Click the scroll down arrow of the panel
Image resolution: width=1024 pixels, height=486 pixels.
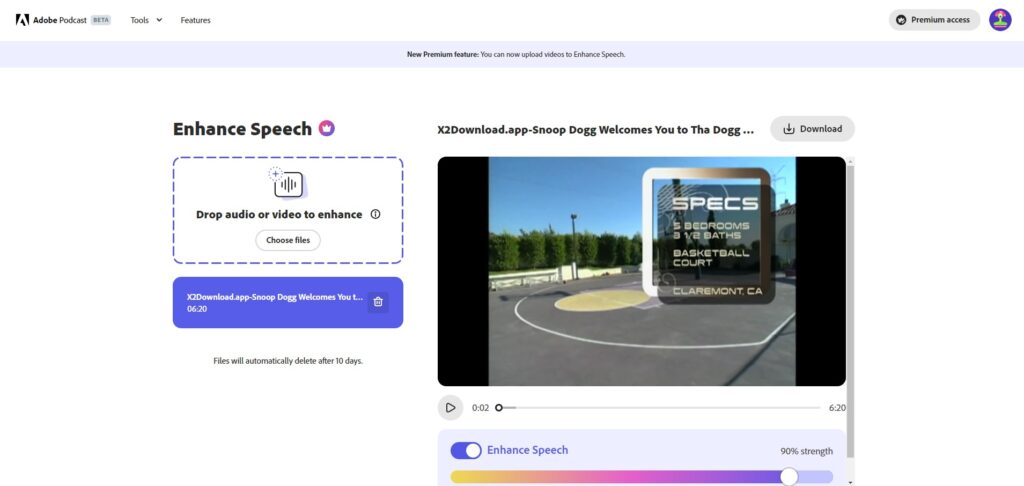click(x=850, y=481)
